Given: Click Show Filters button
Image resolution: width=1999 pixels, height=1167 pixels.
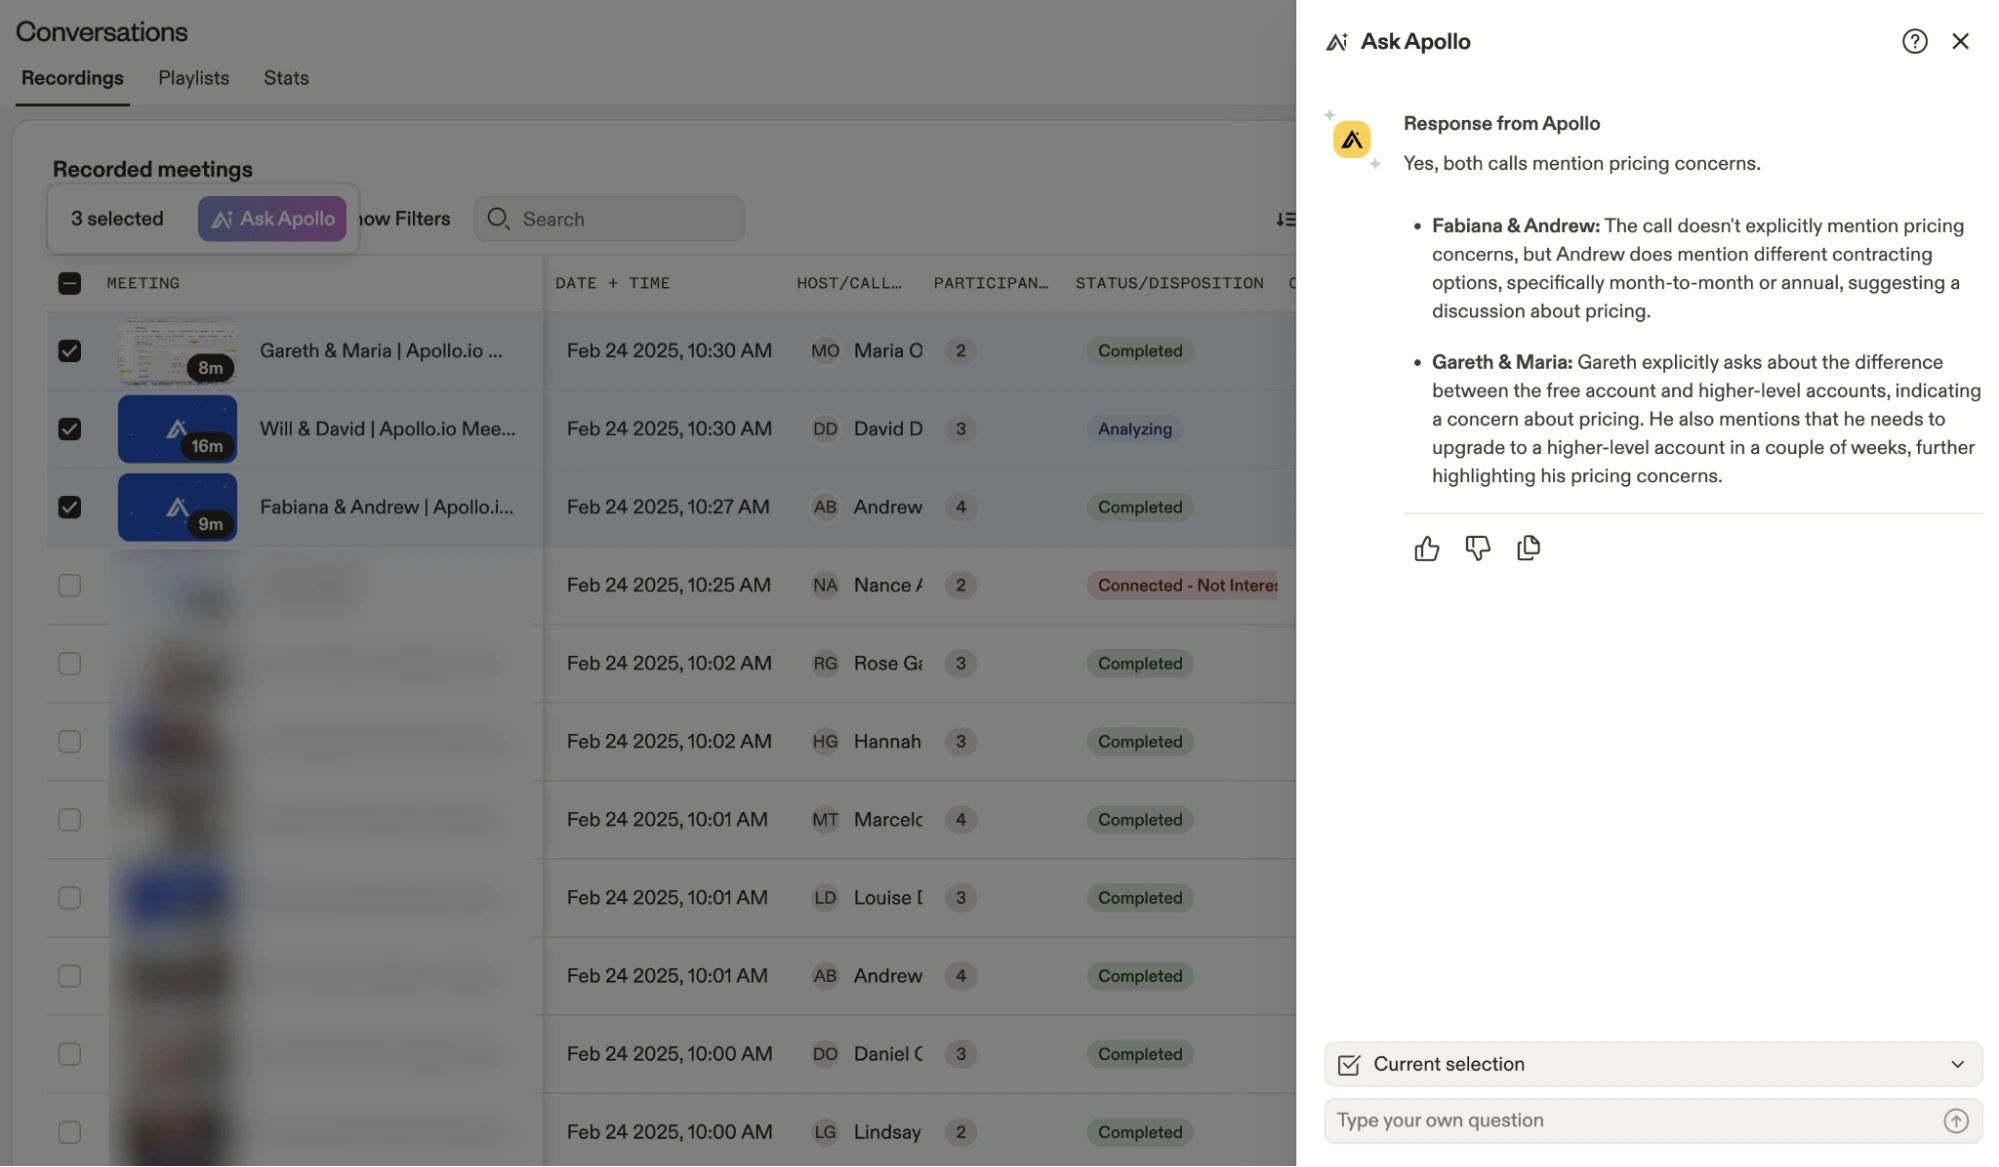Looking at the screenshot, I should point(405,219).
